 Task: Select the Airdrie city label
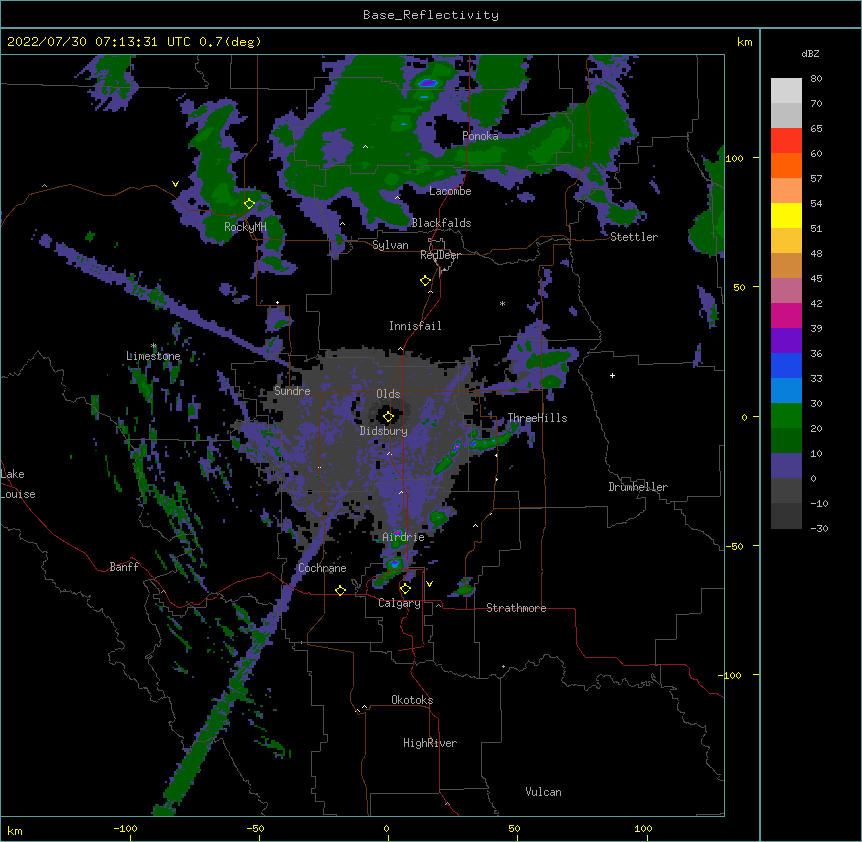pyautogui.click(x=404, y=537)
